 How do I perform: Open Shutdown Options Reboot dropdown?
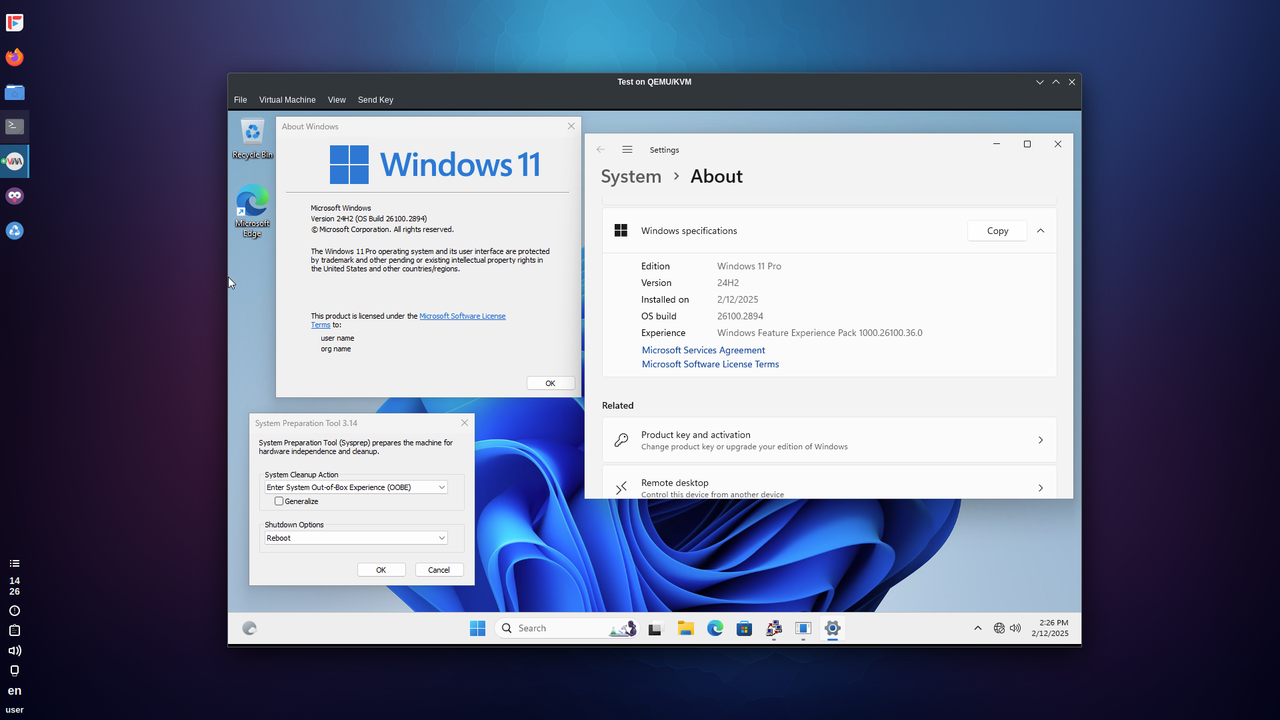pyautogui.click(x=356, y=538)
